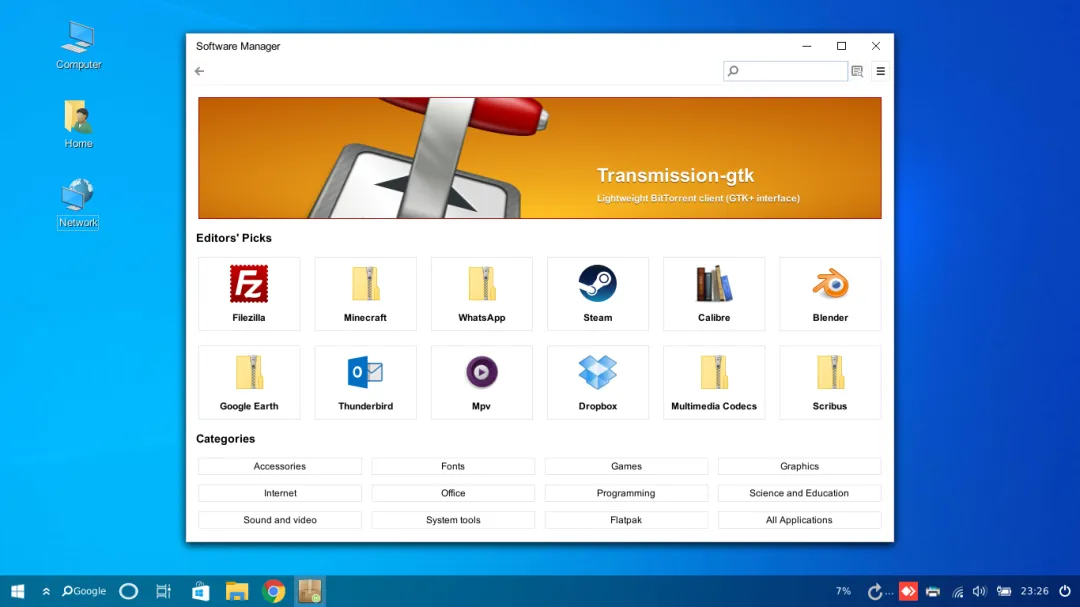Select the Scribus app tile
Image resolution: width=1080 pixels, height=607 pixels.
click(x=830, y=382)
